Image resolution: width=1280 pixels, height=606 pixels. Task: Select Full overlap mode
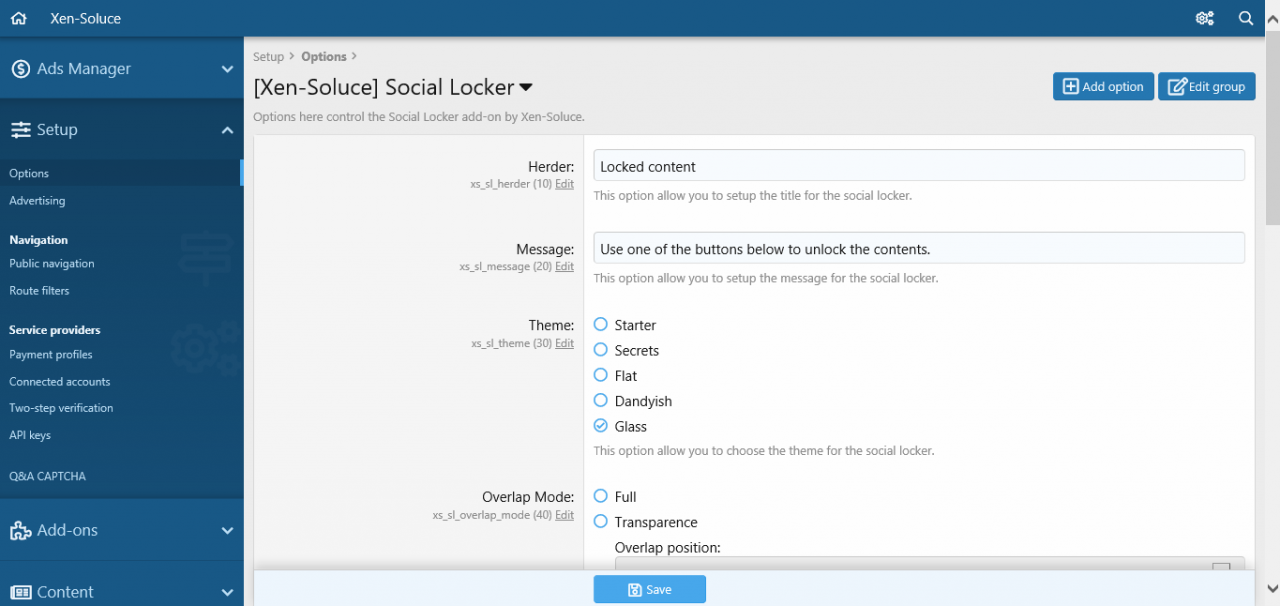[601, 497]
